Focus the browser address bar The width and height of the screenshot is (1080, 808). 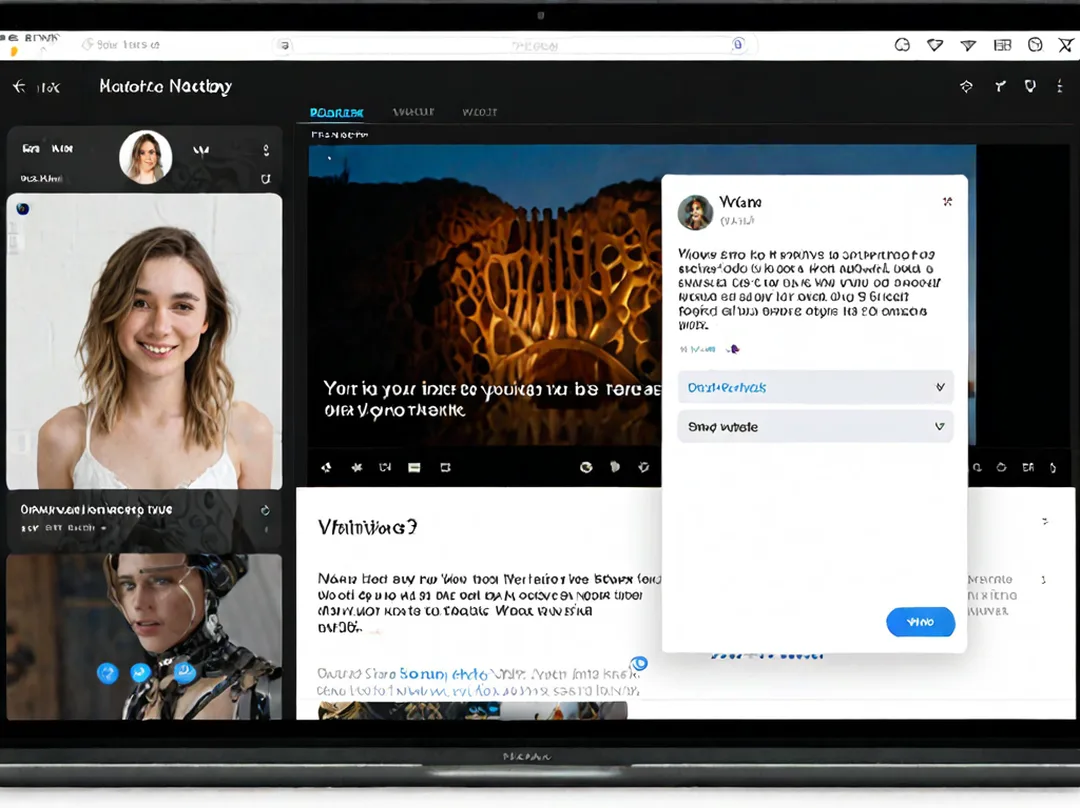[515, 45]
